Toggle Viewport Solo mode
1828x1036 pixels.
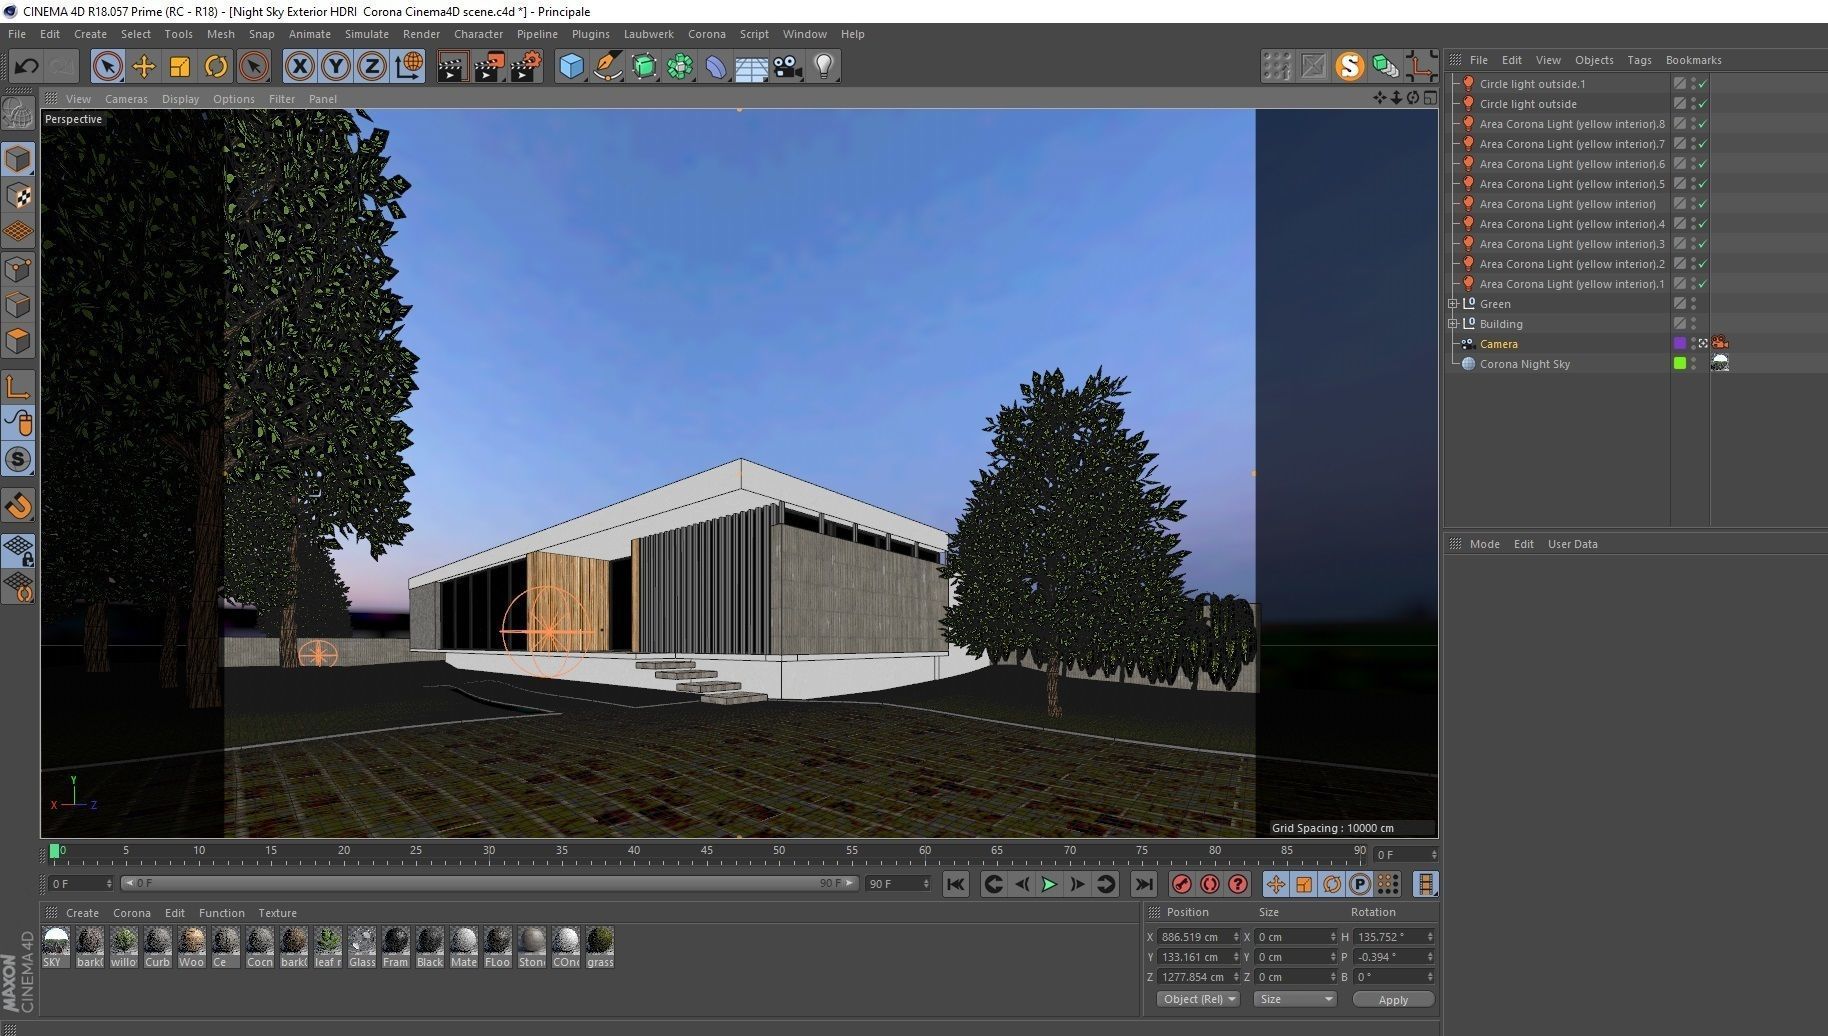point(18,460)
